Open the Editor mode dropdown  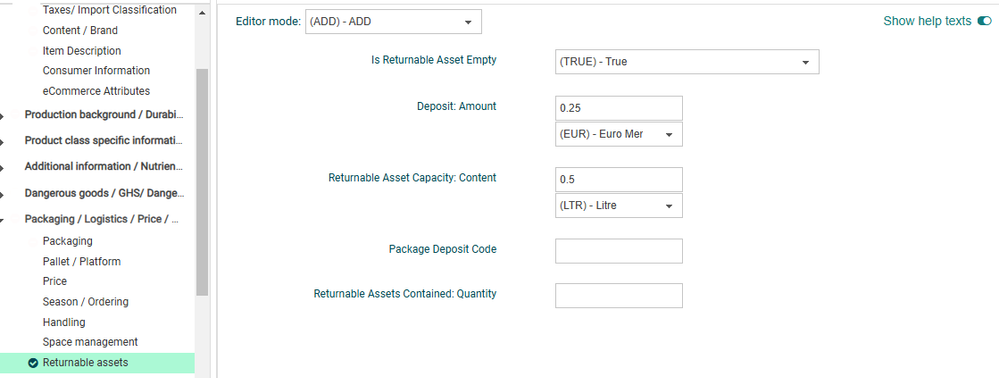pyautogui.click(x=393, y=22)
